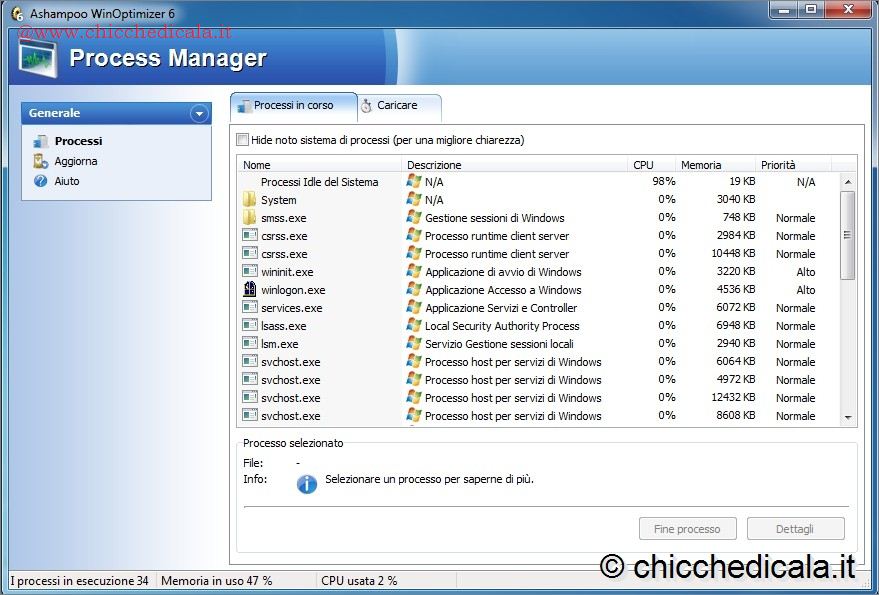
Task: Click the smss.exe process icon
Action: tap(250, 218)
